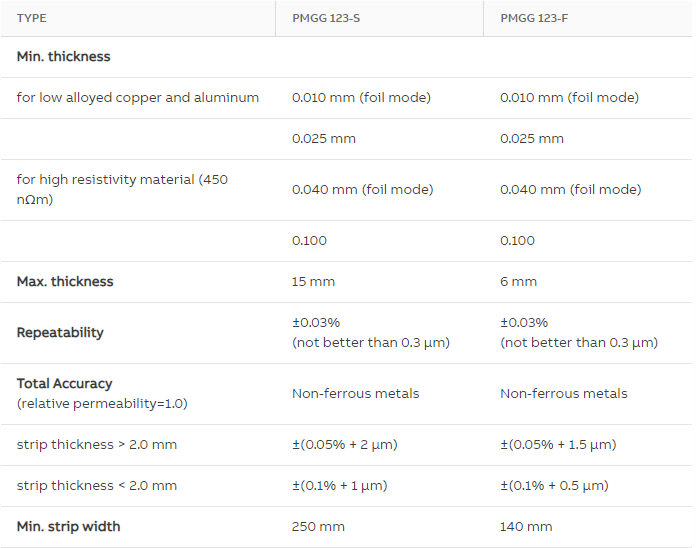Select the 140 mm min strip width value
The width and height of the screenshot is (696, 548).
[526, 527]
